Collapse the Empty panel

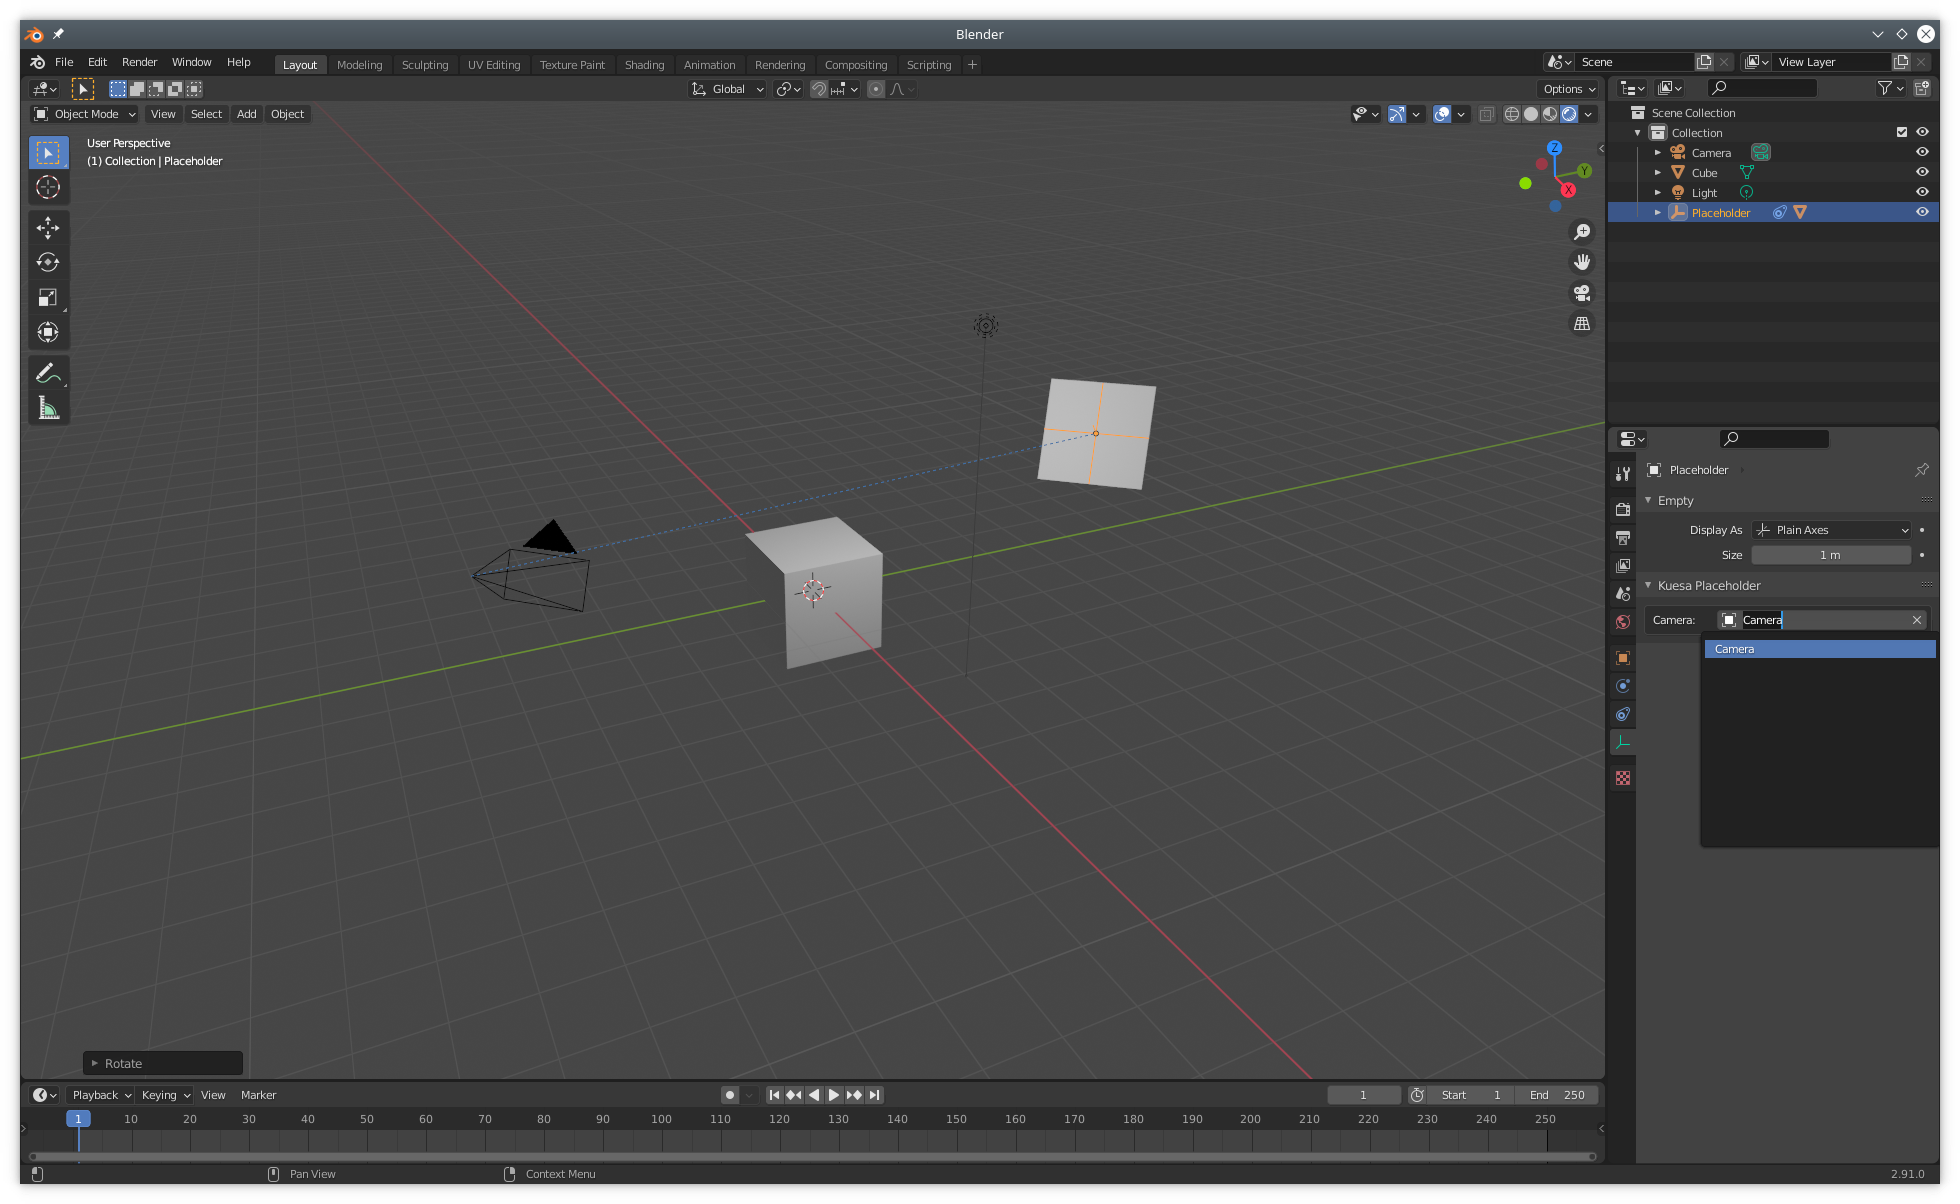[1648, 500]
